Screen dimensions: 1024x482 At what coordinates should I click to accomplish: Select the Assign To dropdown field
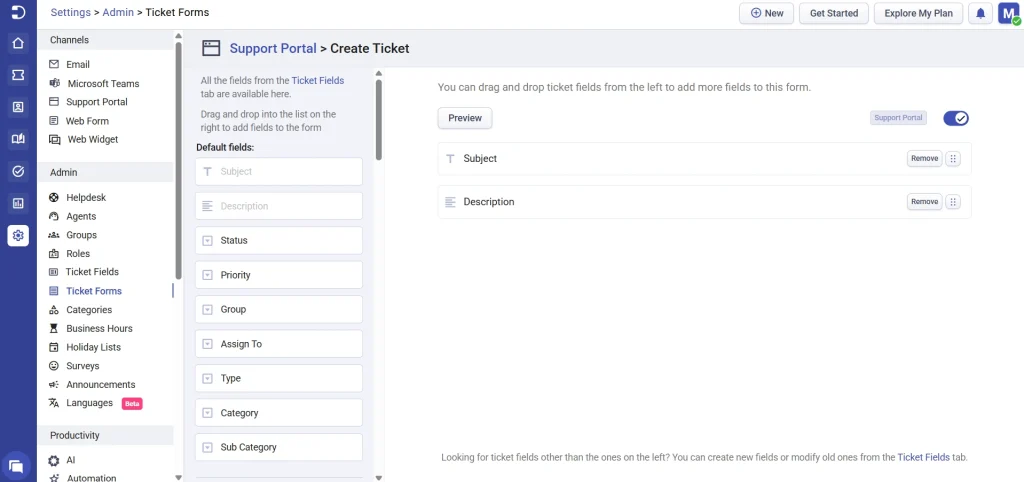point(279,344)
